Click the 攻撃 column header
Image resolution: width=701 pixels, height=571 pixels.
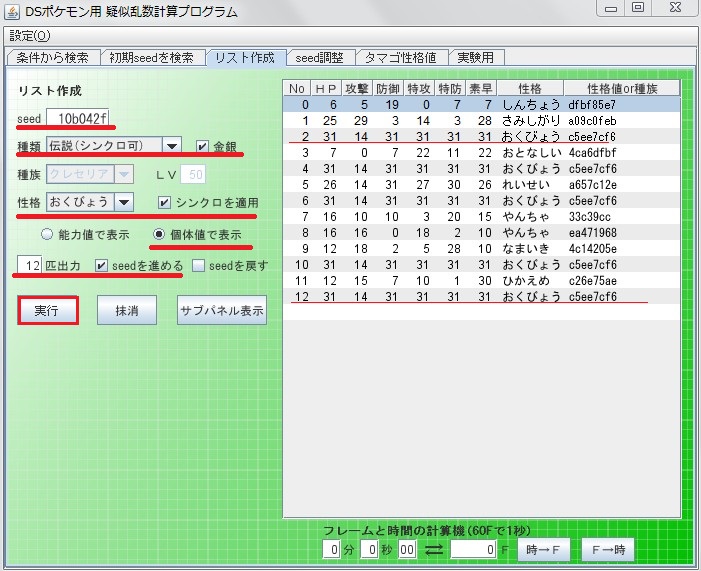[357, 89]
